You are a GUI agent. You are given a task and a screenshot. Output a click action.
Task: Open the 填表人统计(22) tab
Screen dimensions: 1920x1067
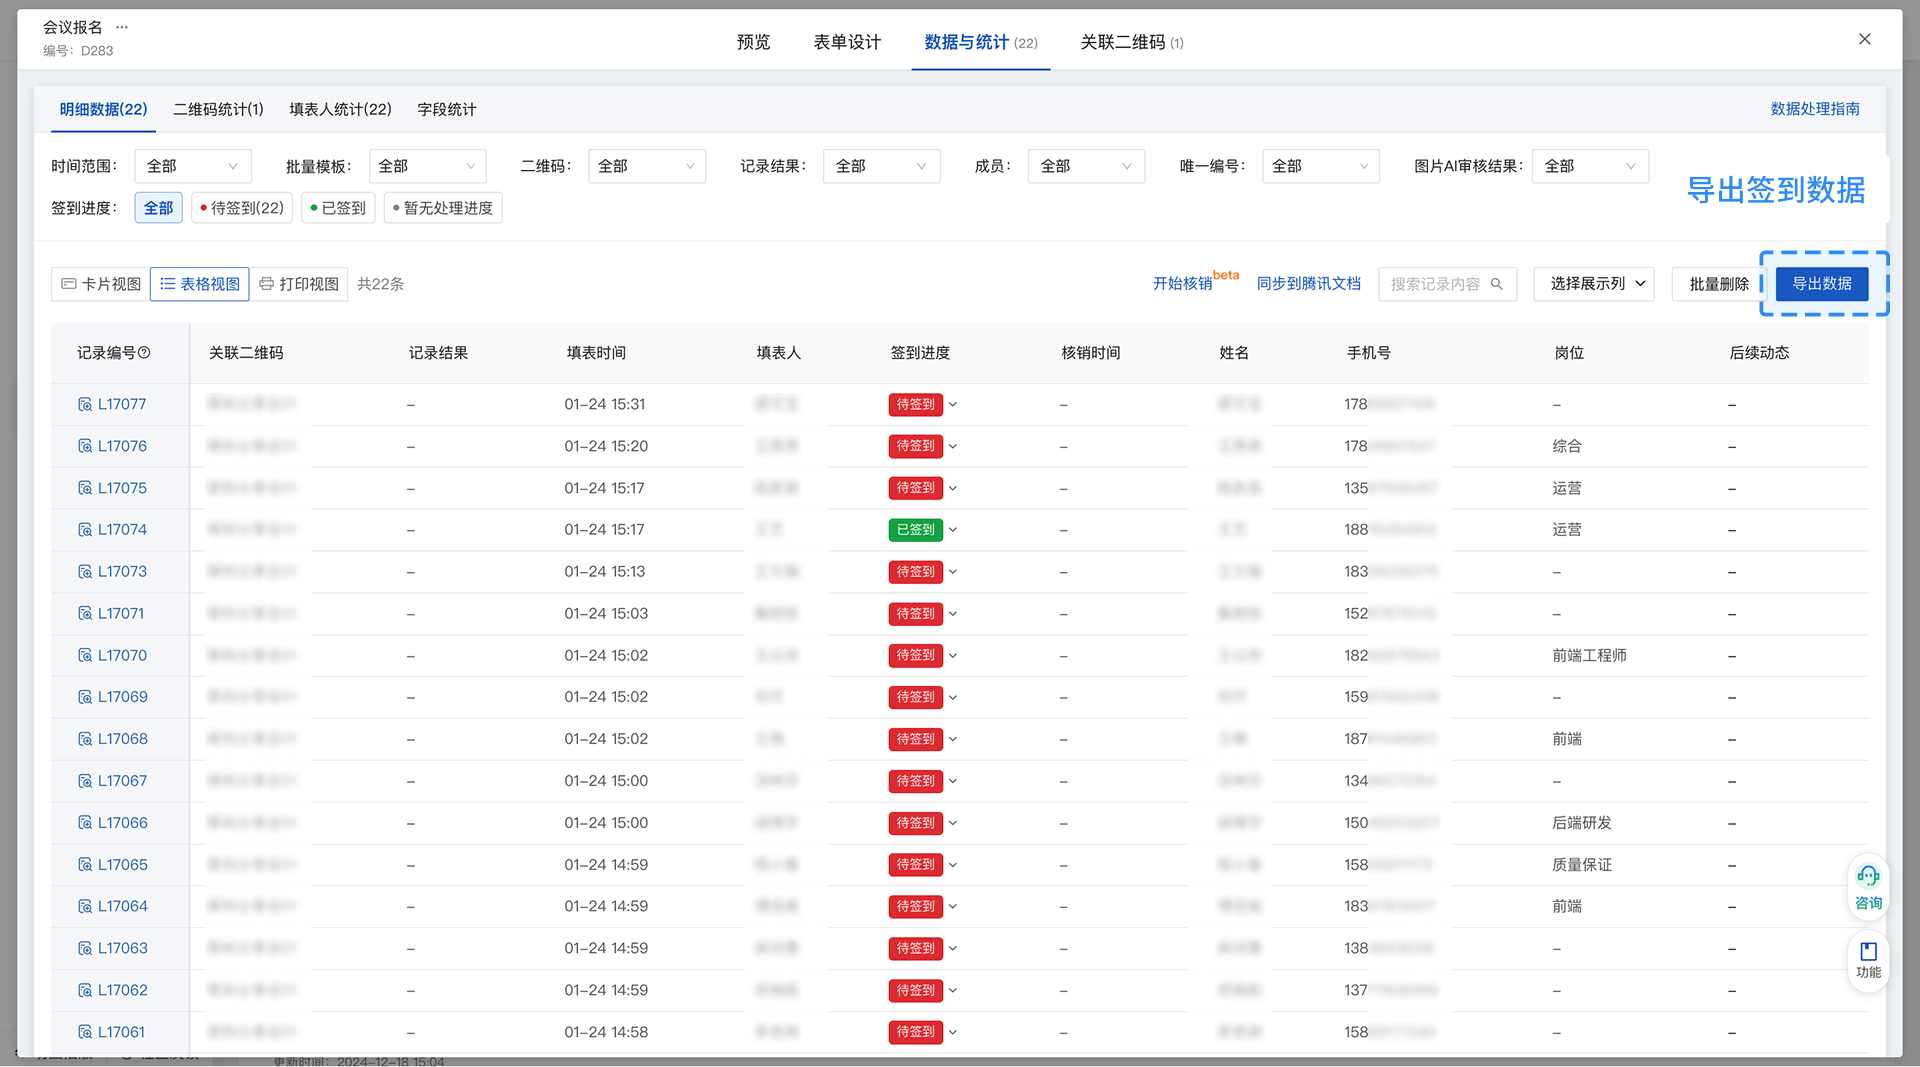(x=340, y=109)
